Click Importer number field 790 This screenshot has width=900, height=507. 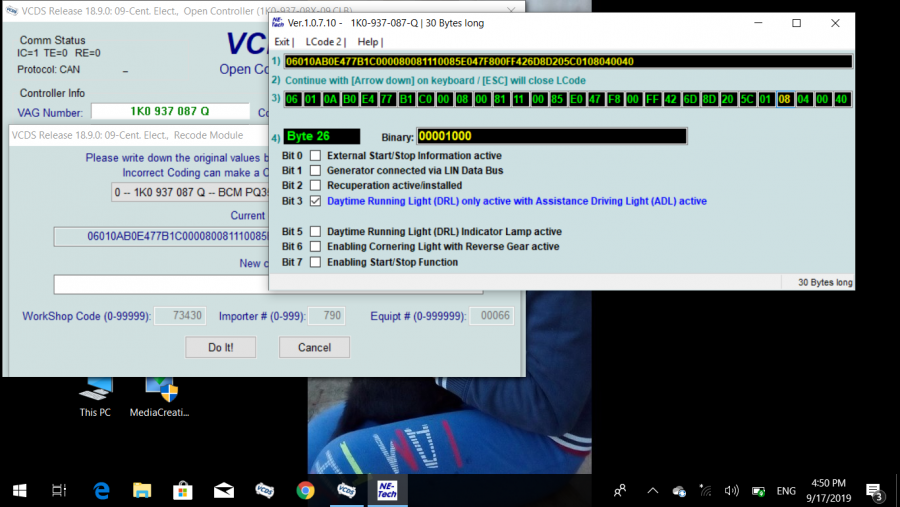[x=326, y=316]
